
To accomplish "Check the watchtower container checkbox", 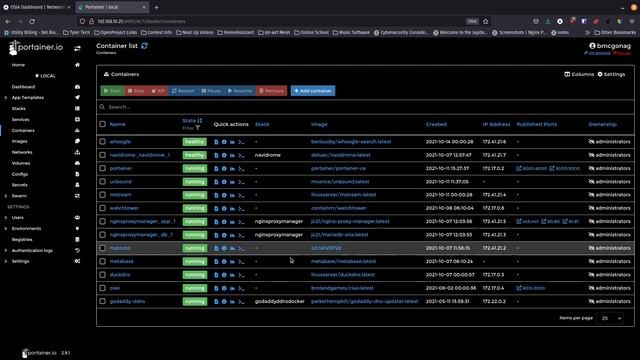I will coord(102,208).
